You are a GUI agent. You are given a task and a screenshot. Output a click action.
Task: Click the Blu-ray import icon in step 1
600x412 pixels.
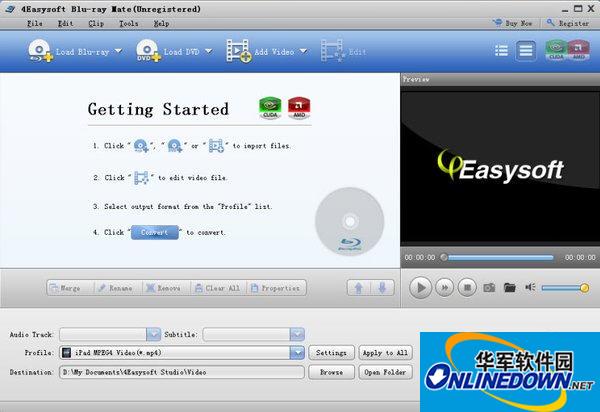click(x=141, y=146)
